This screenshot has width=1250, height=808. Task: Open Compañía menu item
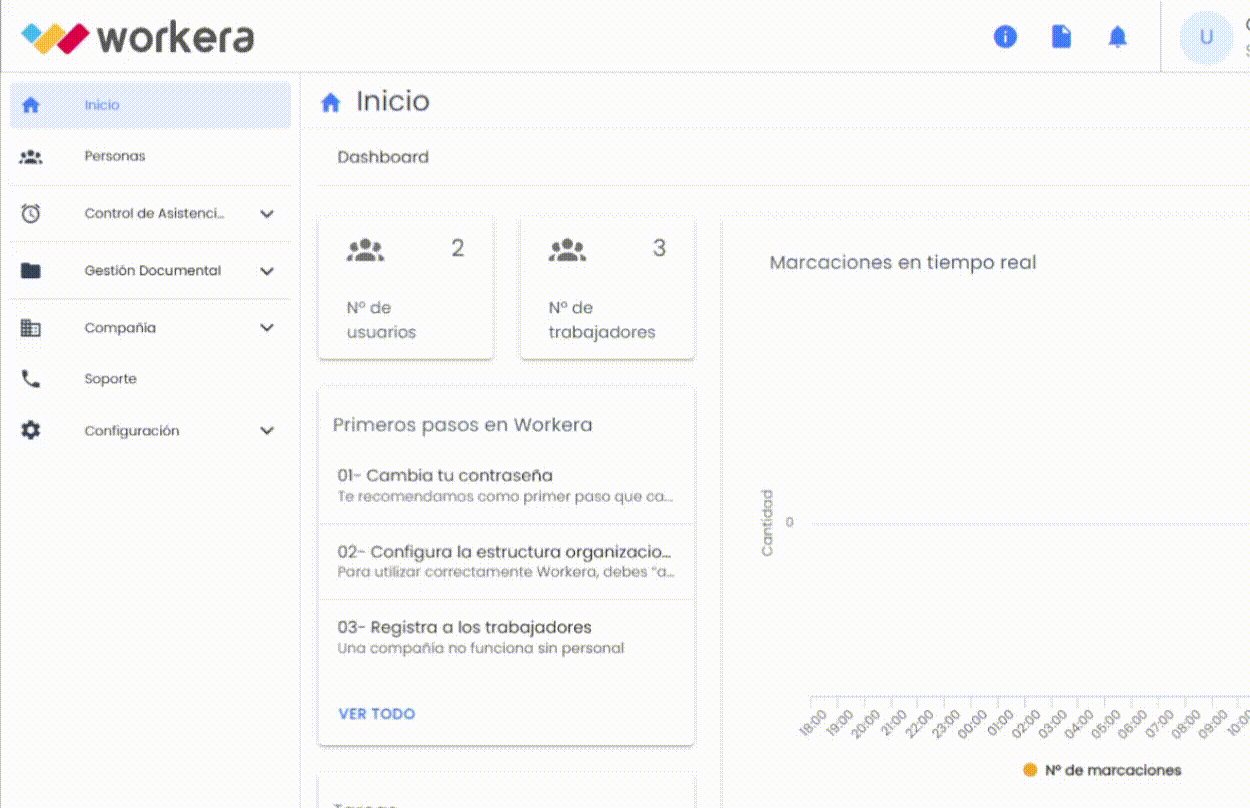click(x=150, y=327)
